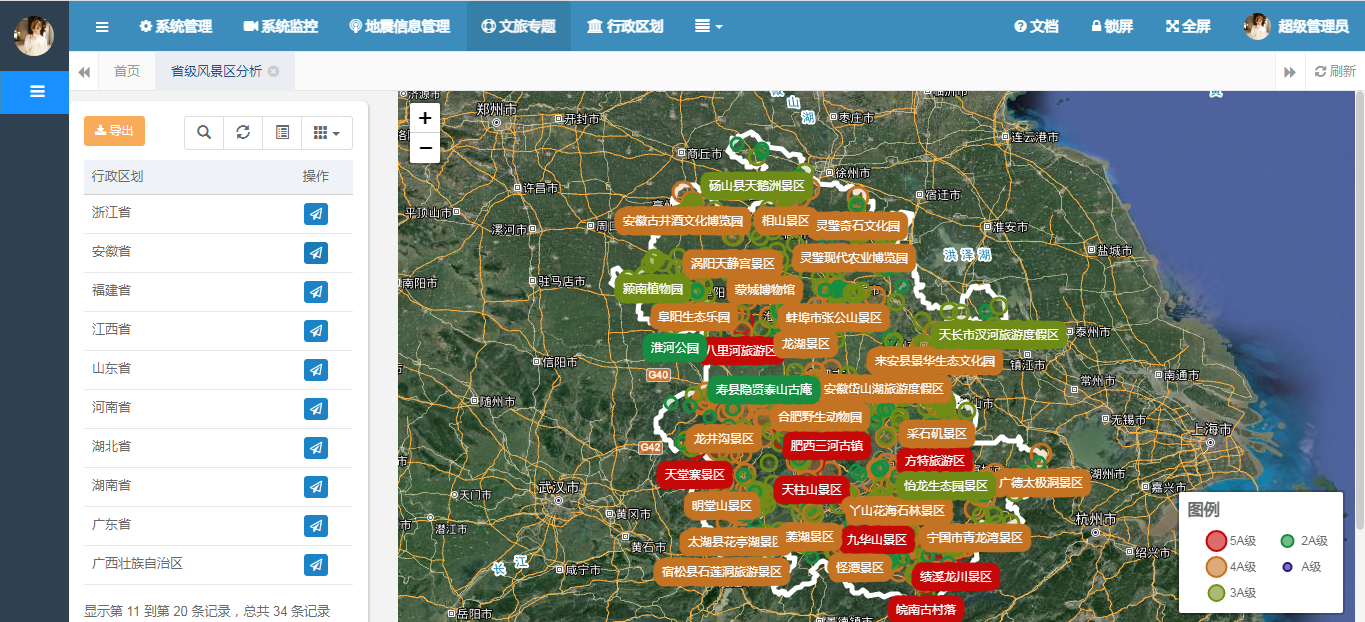1365x622 pixels.
Task: Open 系统管理 menu
Action: (x=176, y=26)
